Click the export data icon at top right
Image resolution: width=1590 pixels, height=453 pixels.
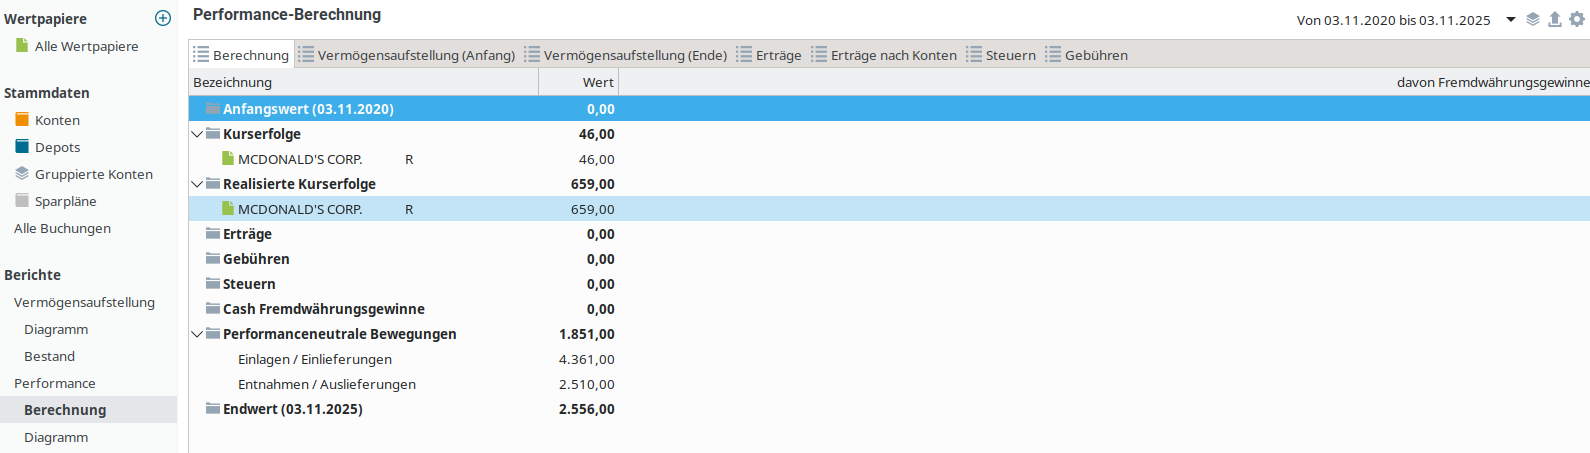click(x=1555, y=19)
